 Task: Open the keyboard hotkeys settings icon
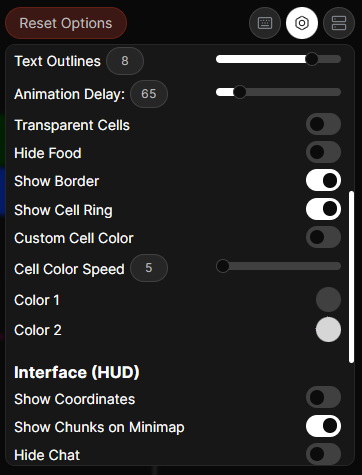point(265,23)
